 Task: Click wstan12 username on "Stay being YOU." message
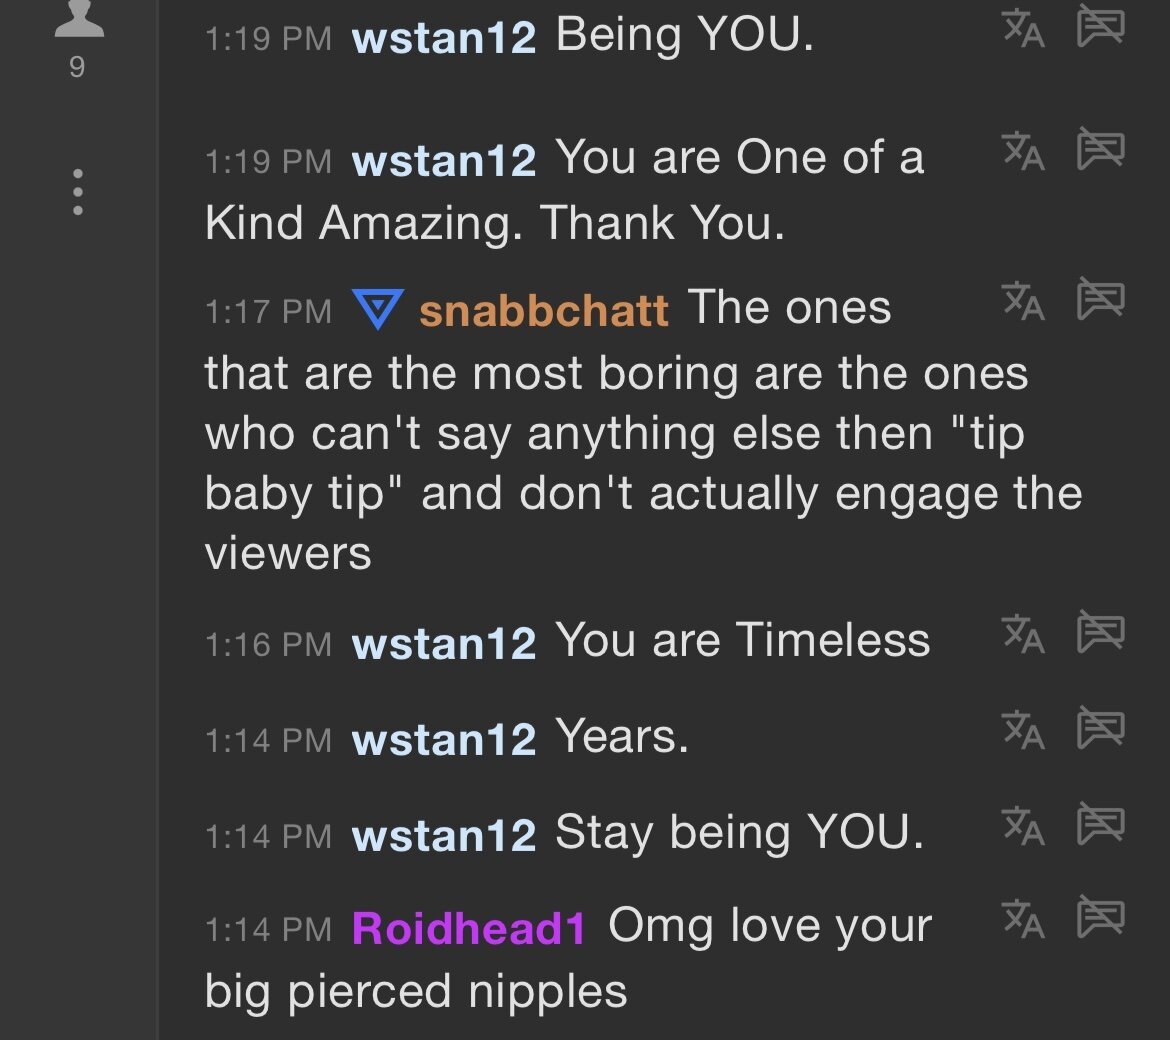[x=444, y=836]
